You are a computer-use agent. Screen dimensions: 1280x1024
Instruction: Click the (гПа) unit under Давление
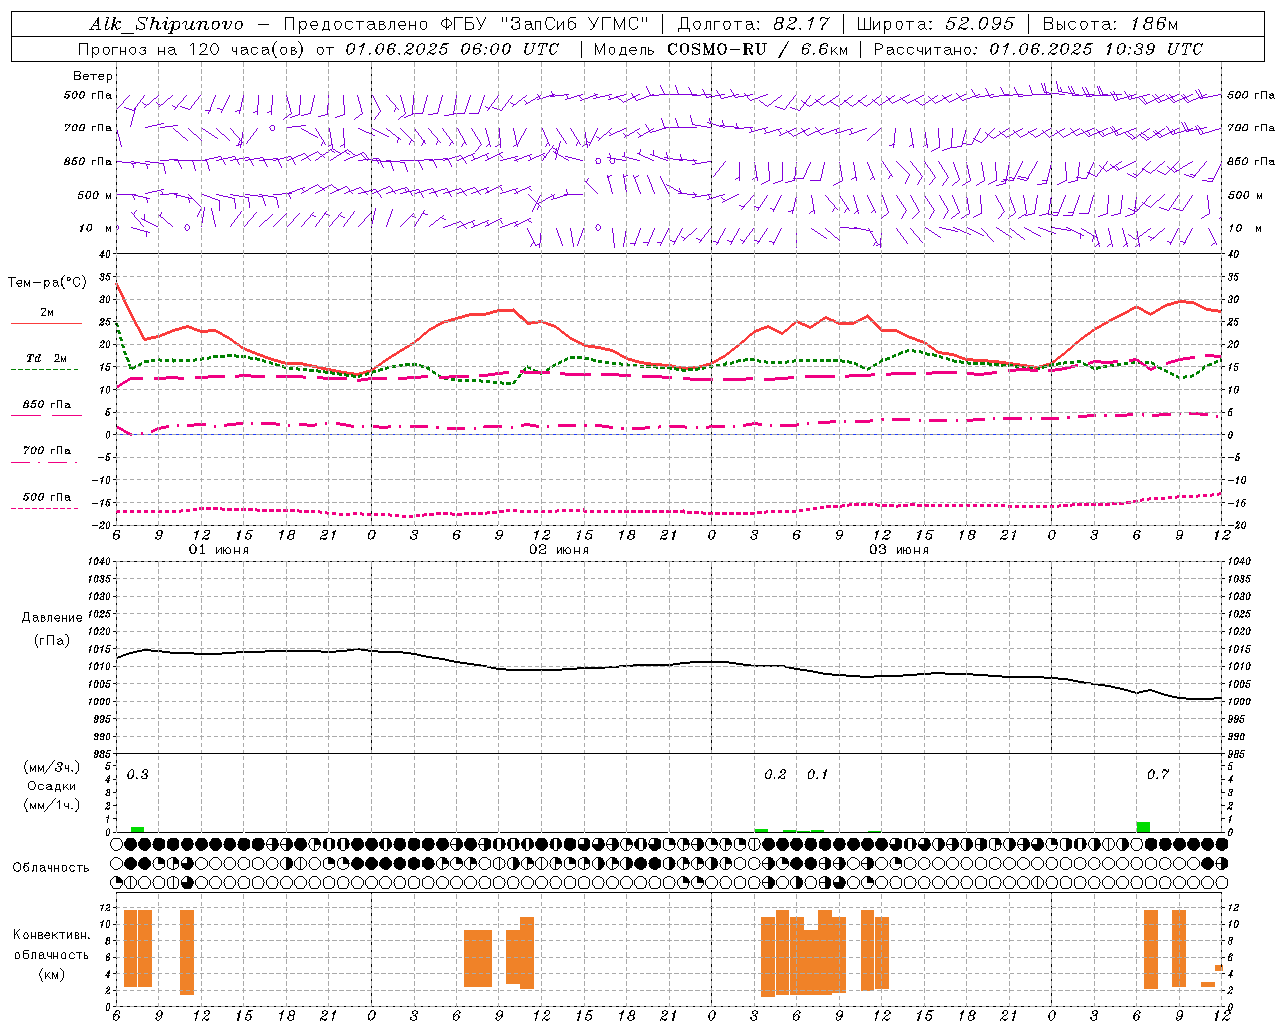tap(52, 640)
